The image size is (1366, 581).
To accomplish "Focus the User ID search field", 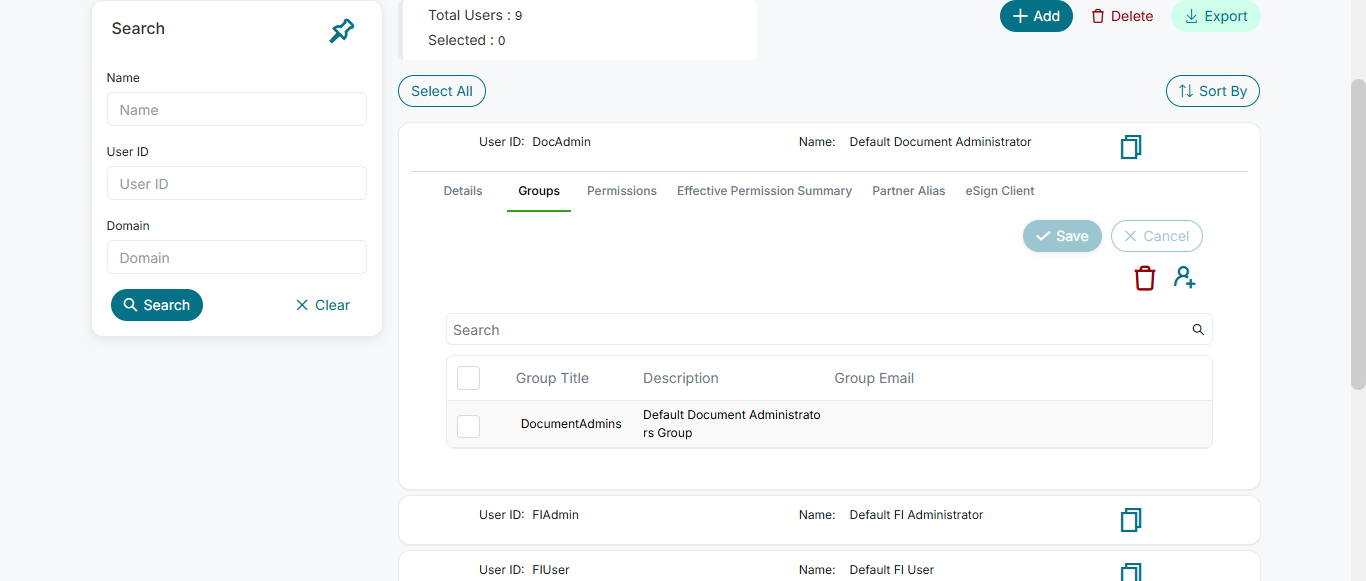I will pos(237,184).
